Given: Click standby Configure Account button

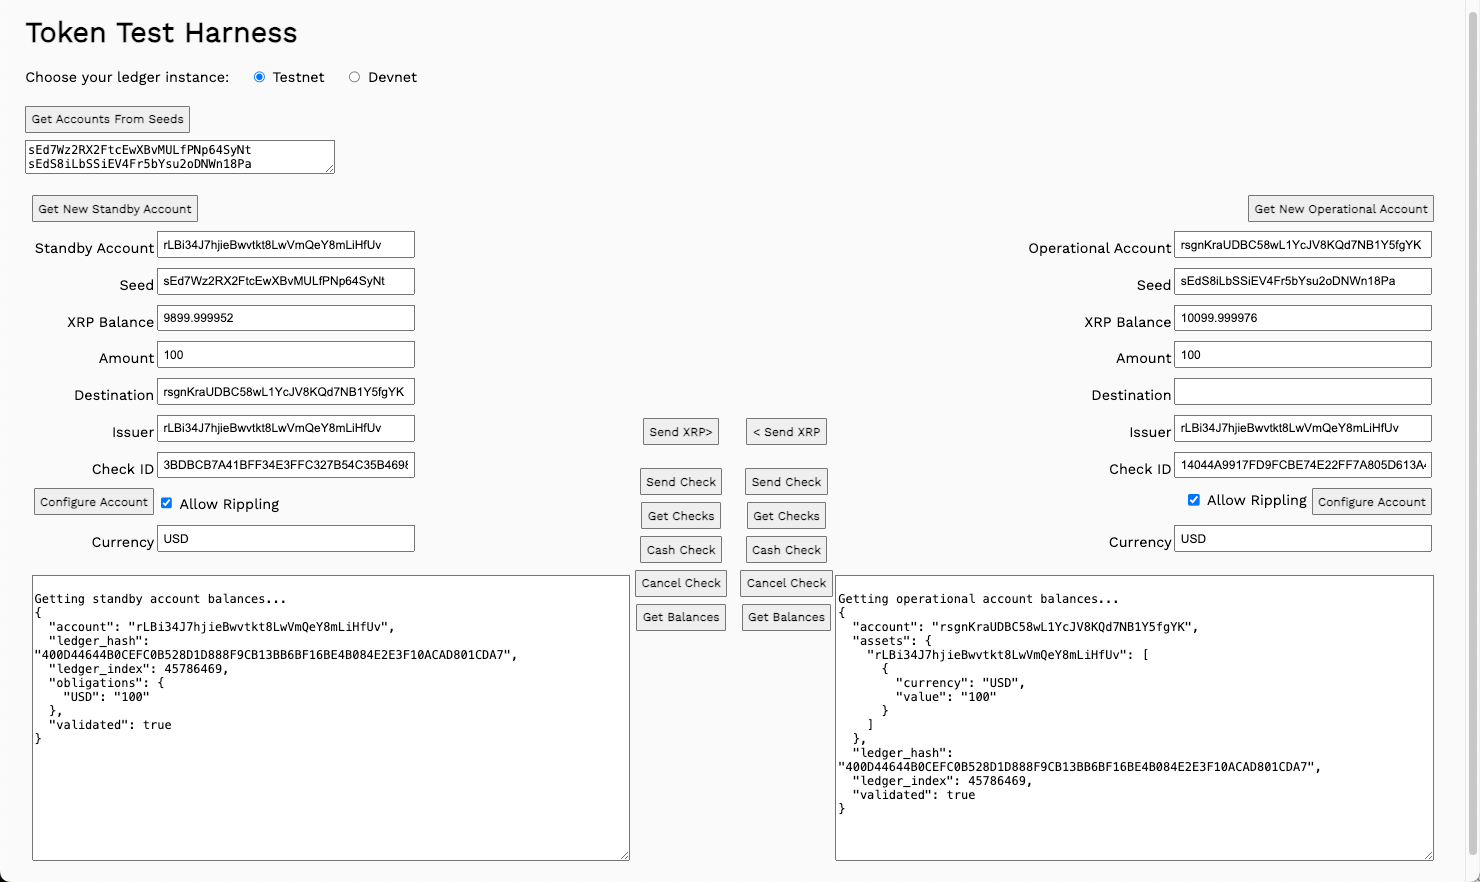Looking at the screenshot, I should (x=94, y=502).
